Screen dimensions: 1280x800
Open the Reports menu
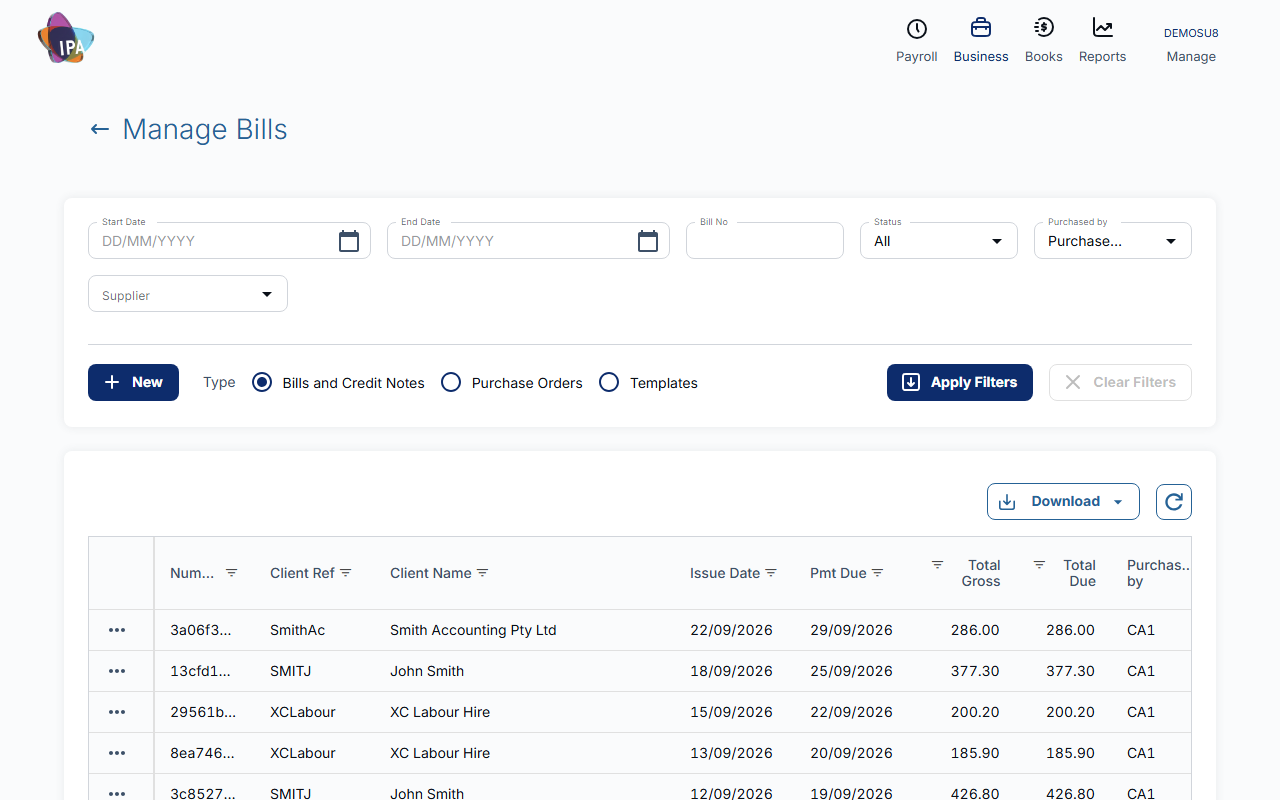pos(1103,41)
